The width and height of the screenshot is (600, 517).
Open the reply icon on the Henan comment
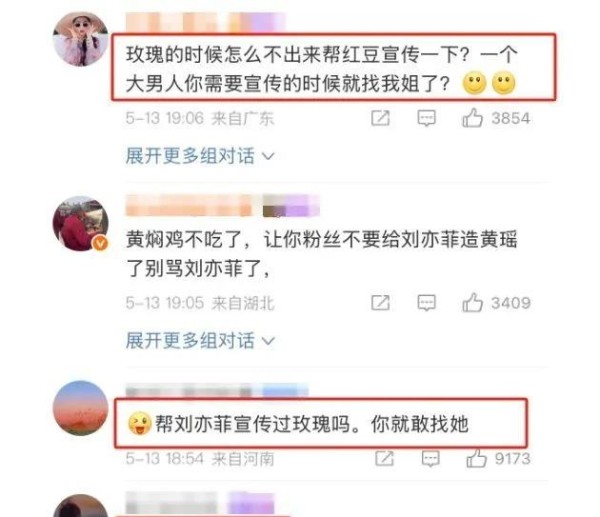[430, 458]
